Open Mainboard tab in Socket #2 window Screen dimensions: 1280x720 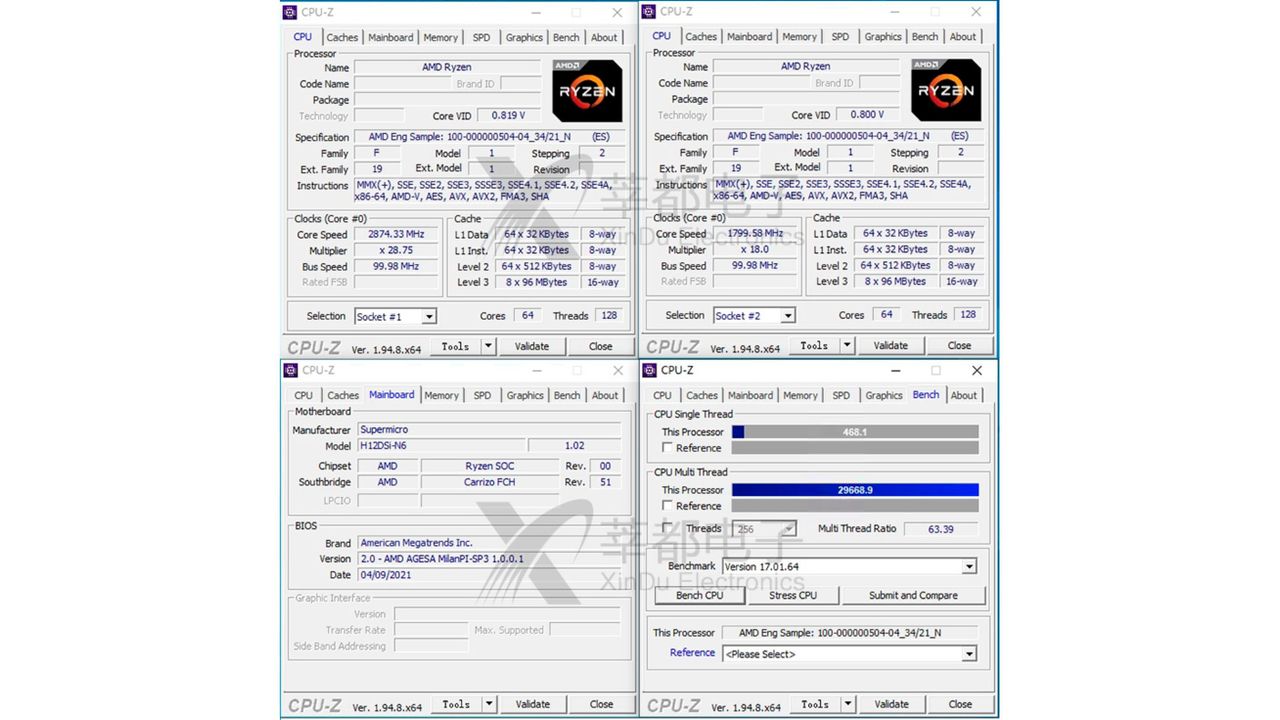point(750,36)
